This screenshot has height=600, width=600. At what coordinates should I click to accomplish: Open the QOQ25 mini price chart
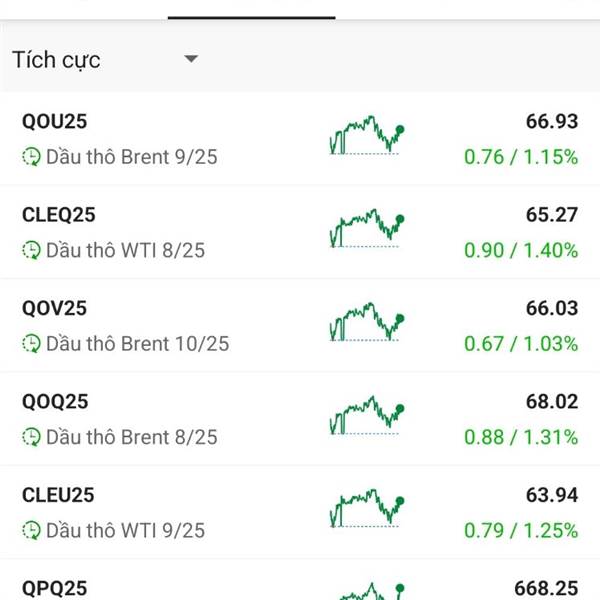367,415
